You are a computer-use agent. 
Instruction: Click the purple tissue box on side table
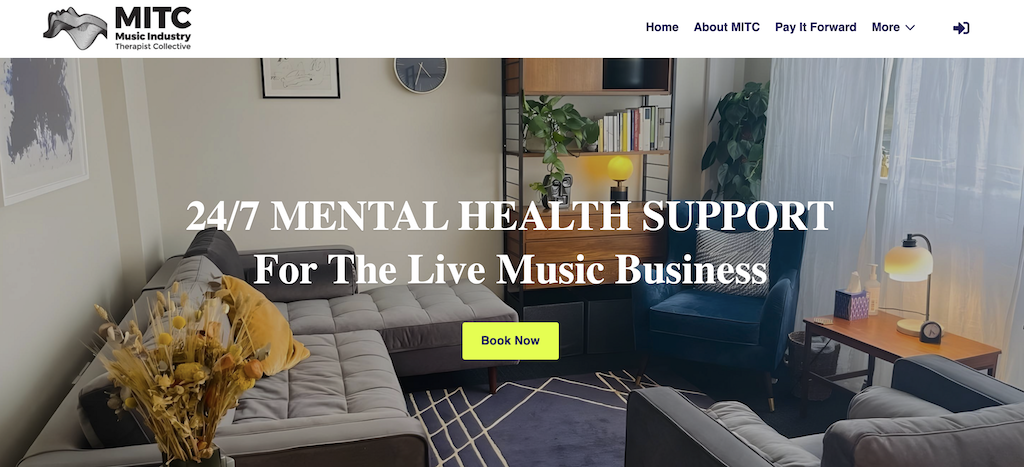[x=852, y=302]
